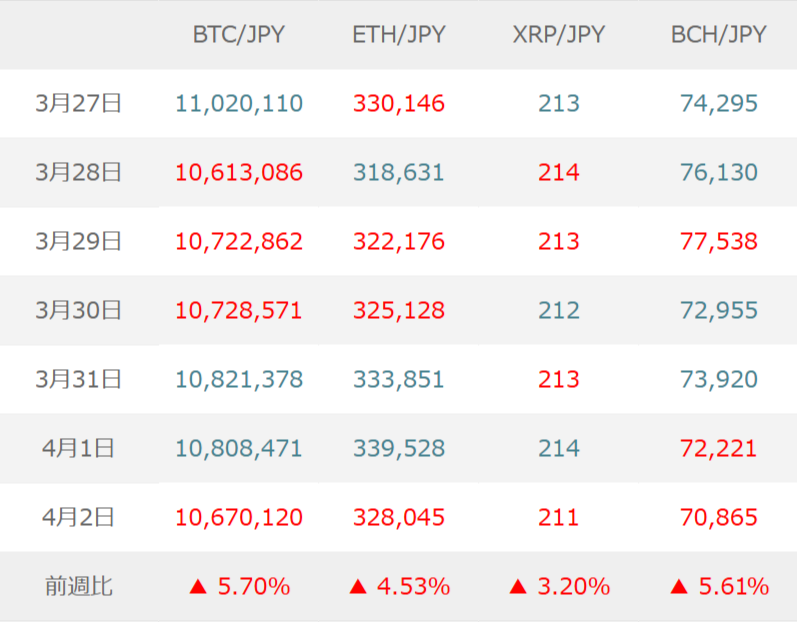Click the BTC price 11,020,110

pyautogui.click(x=239, y=103)
